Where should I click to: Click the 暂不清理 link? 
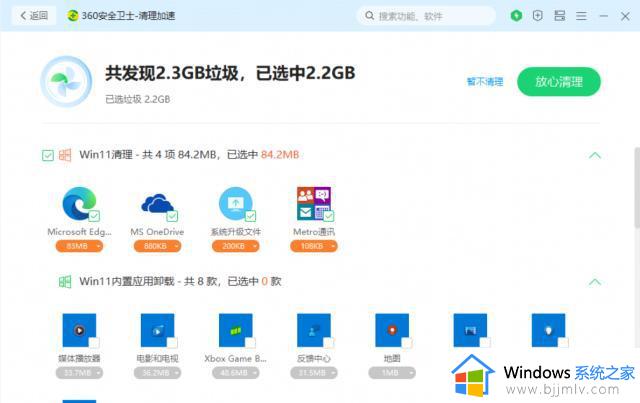[x=485, y=82]
